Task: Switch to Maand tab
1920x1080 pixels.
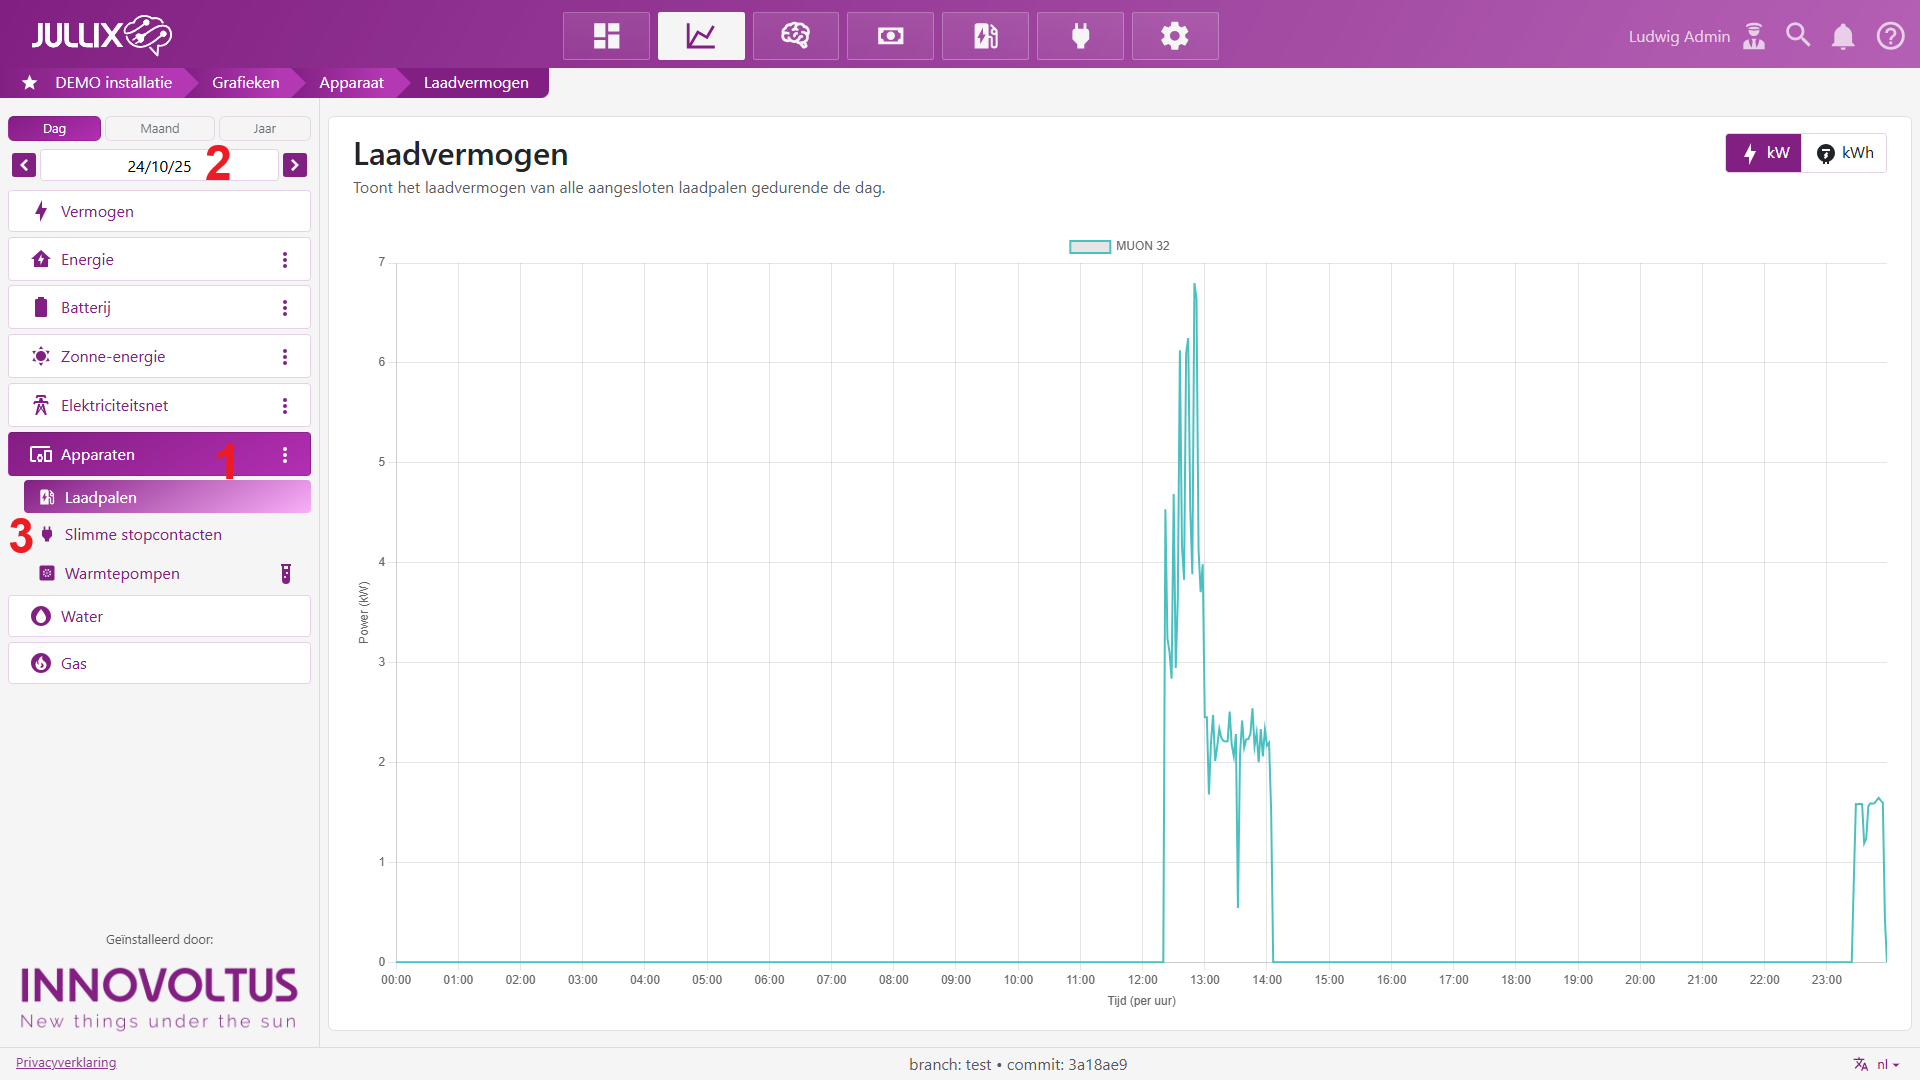Action: [x=160, y=129]
